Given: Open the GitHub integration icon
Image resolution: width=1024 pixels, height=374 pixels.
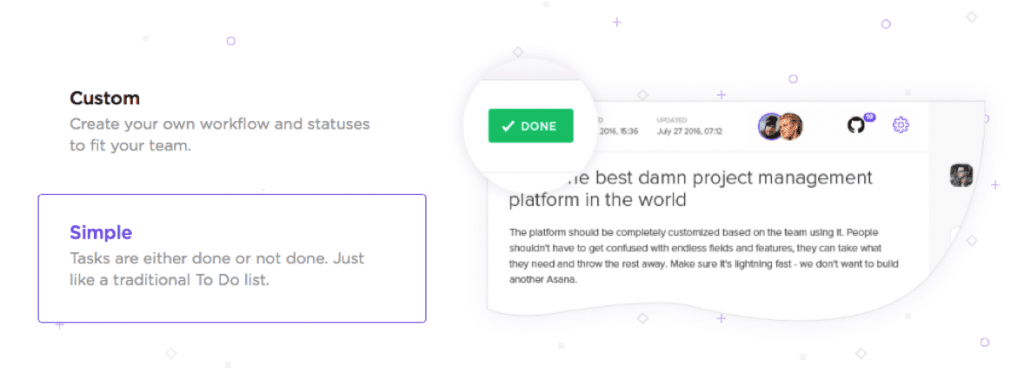Looking at the screenshot, I should point(856,125).
